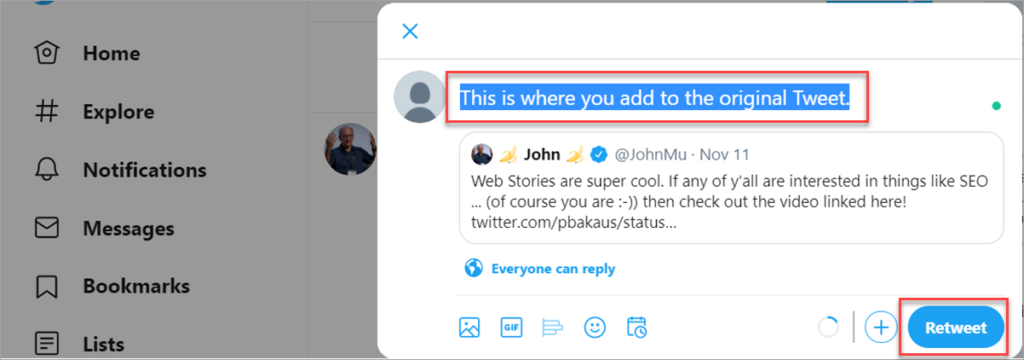Close the retweet dialog with the X icon
This screenshot has width=1024, height=360.
coord(410,31)
